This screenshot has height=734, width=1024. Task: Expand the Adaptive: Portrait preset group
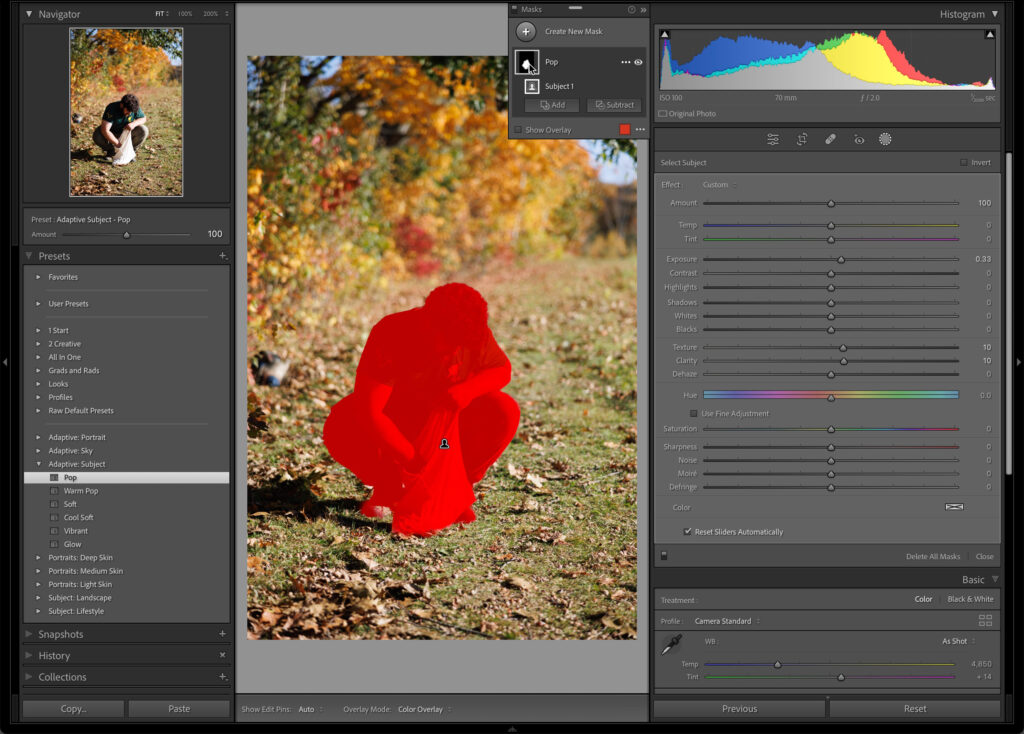coord(39,438)
